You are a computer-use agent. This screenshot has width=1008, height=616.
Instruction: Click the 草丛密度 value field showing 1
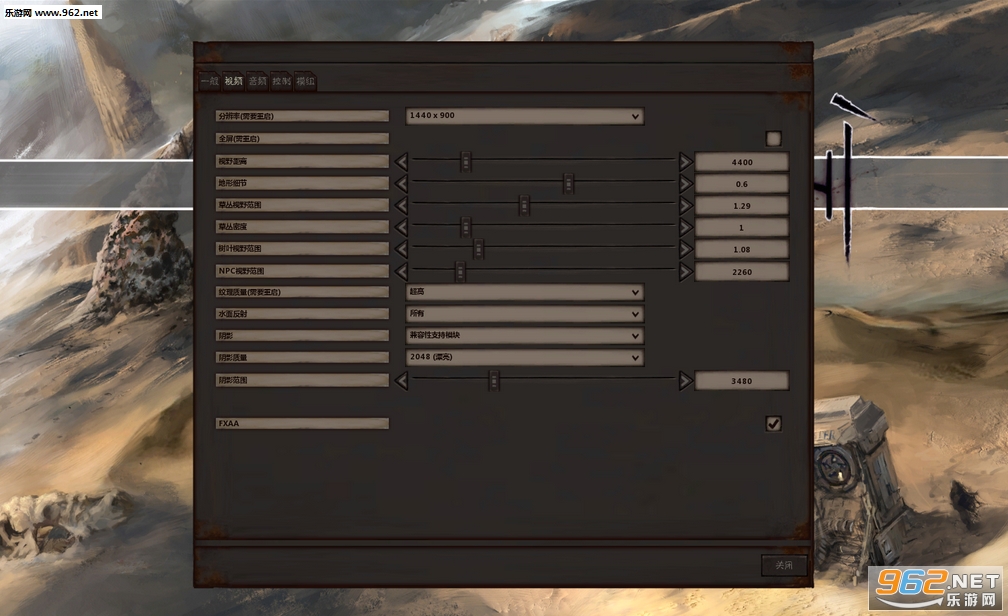(742, 228)
